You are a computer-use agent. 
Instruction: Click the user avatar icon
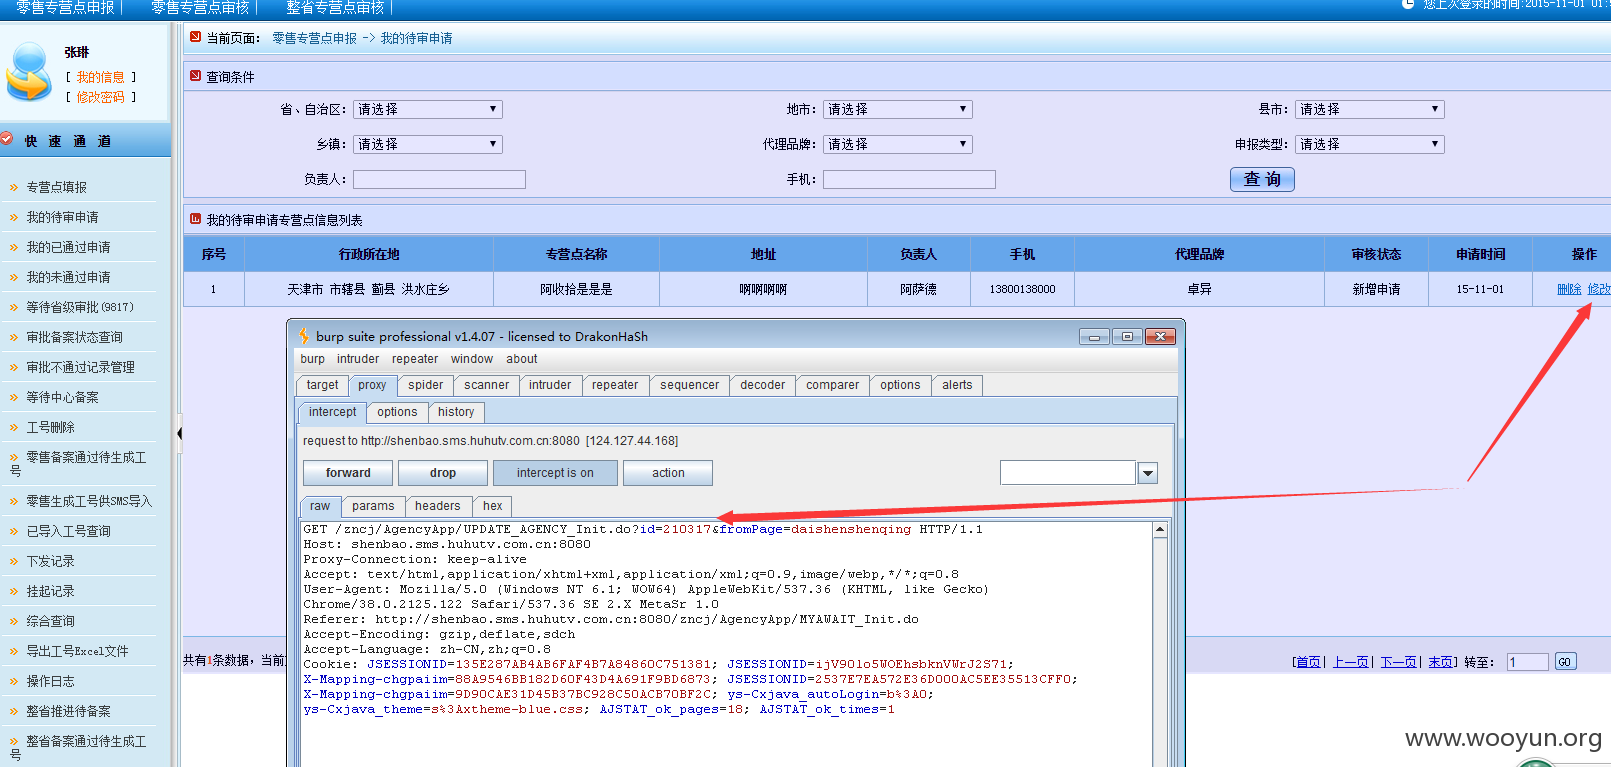point(29,71)
